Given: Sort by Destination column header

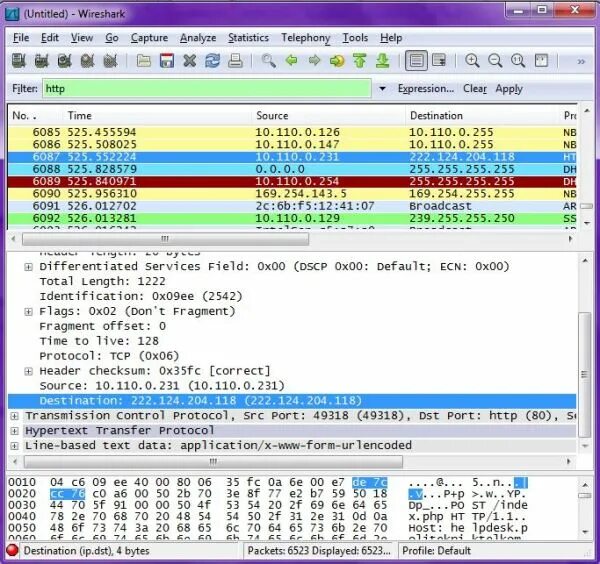Looking at the screenshot, I should pyautogui.click(x=482, y=116).
